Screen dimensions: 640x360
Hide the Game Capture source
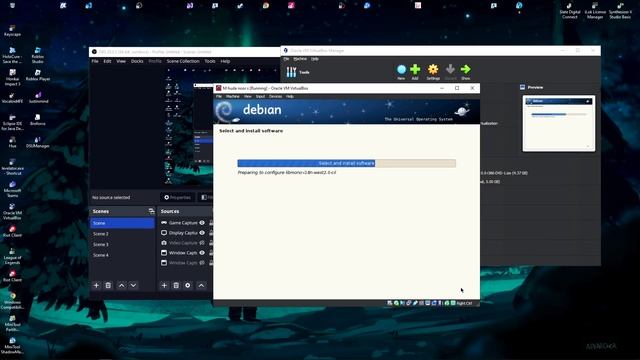click(x=202, y=223)
